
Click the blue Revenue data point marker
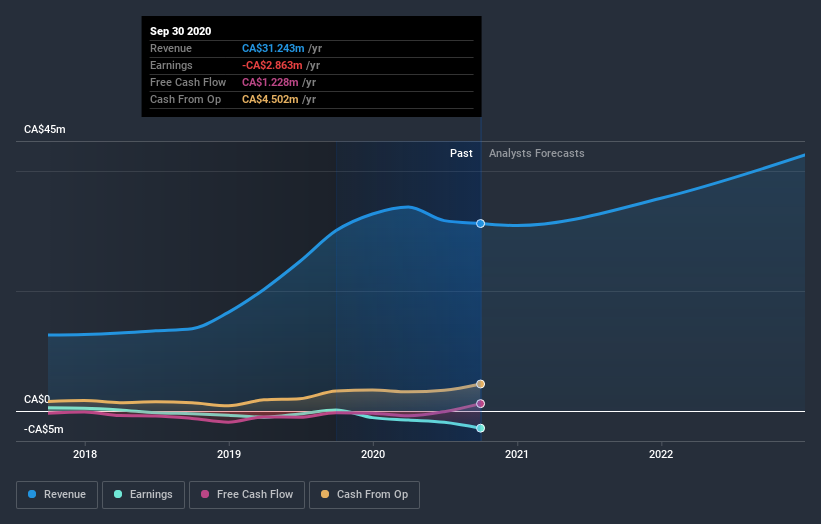point(480,224)
